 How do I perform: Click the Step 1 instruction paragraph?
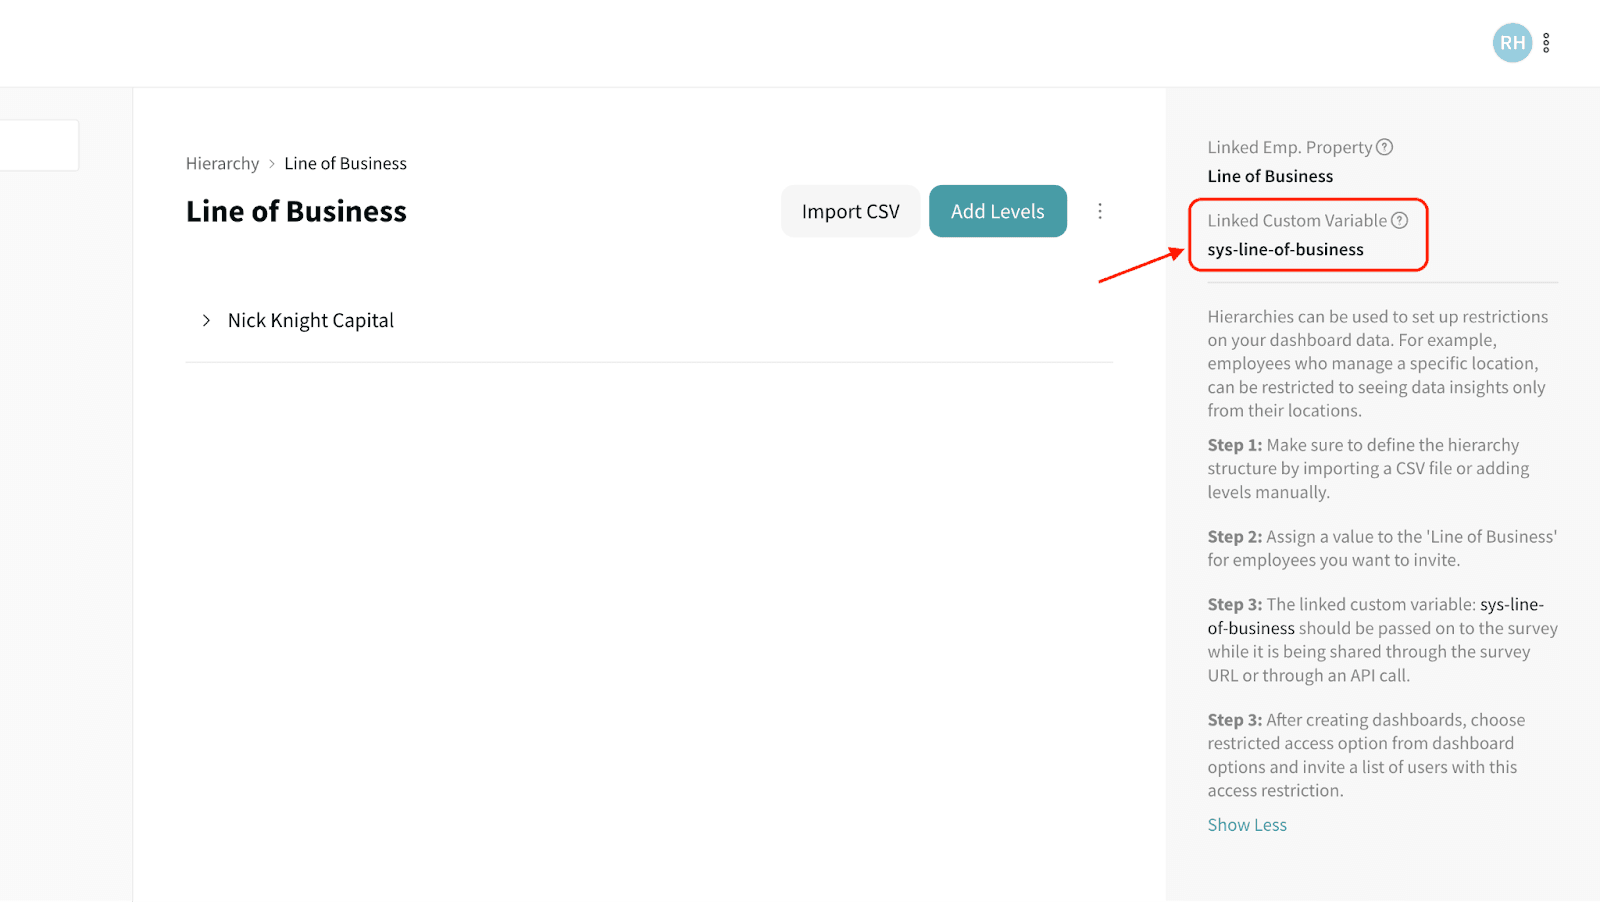point(1367,468)
